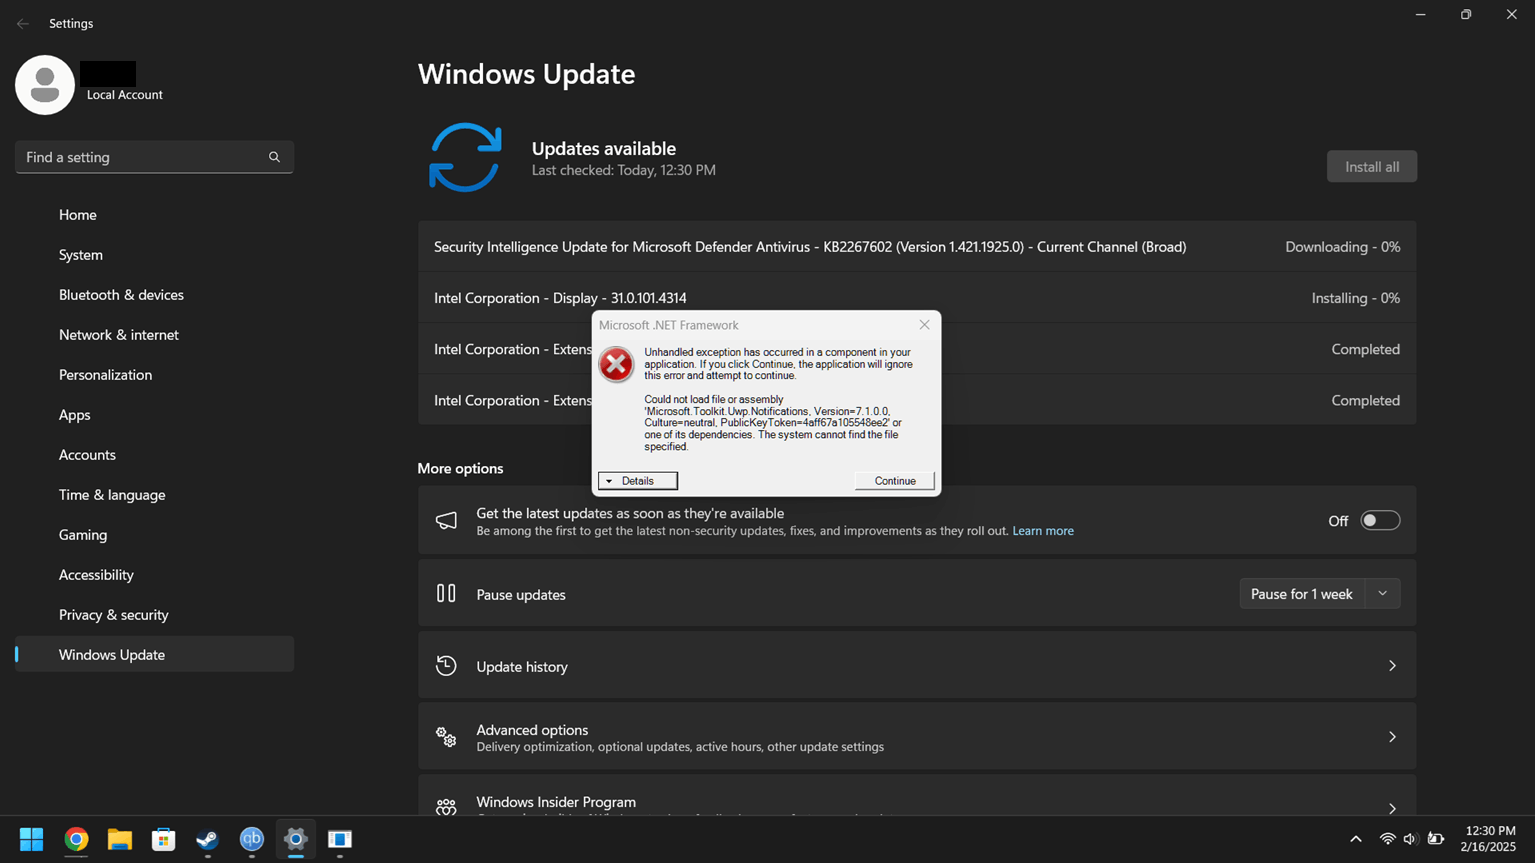Click the user profile avatar

click(x=45, y=85)
